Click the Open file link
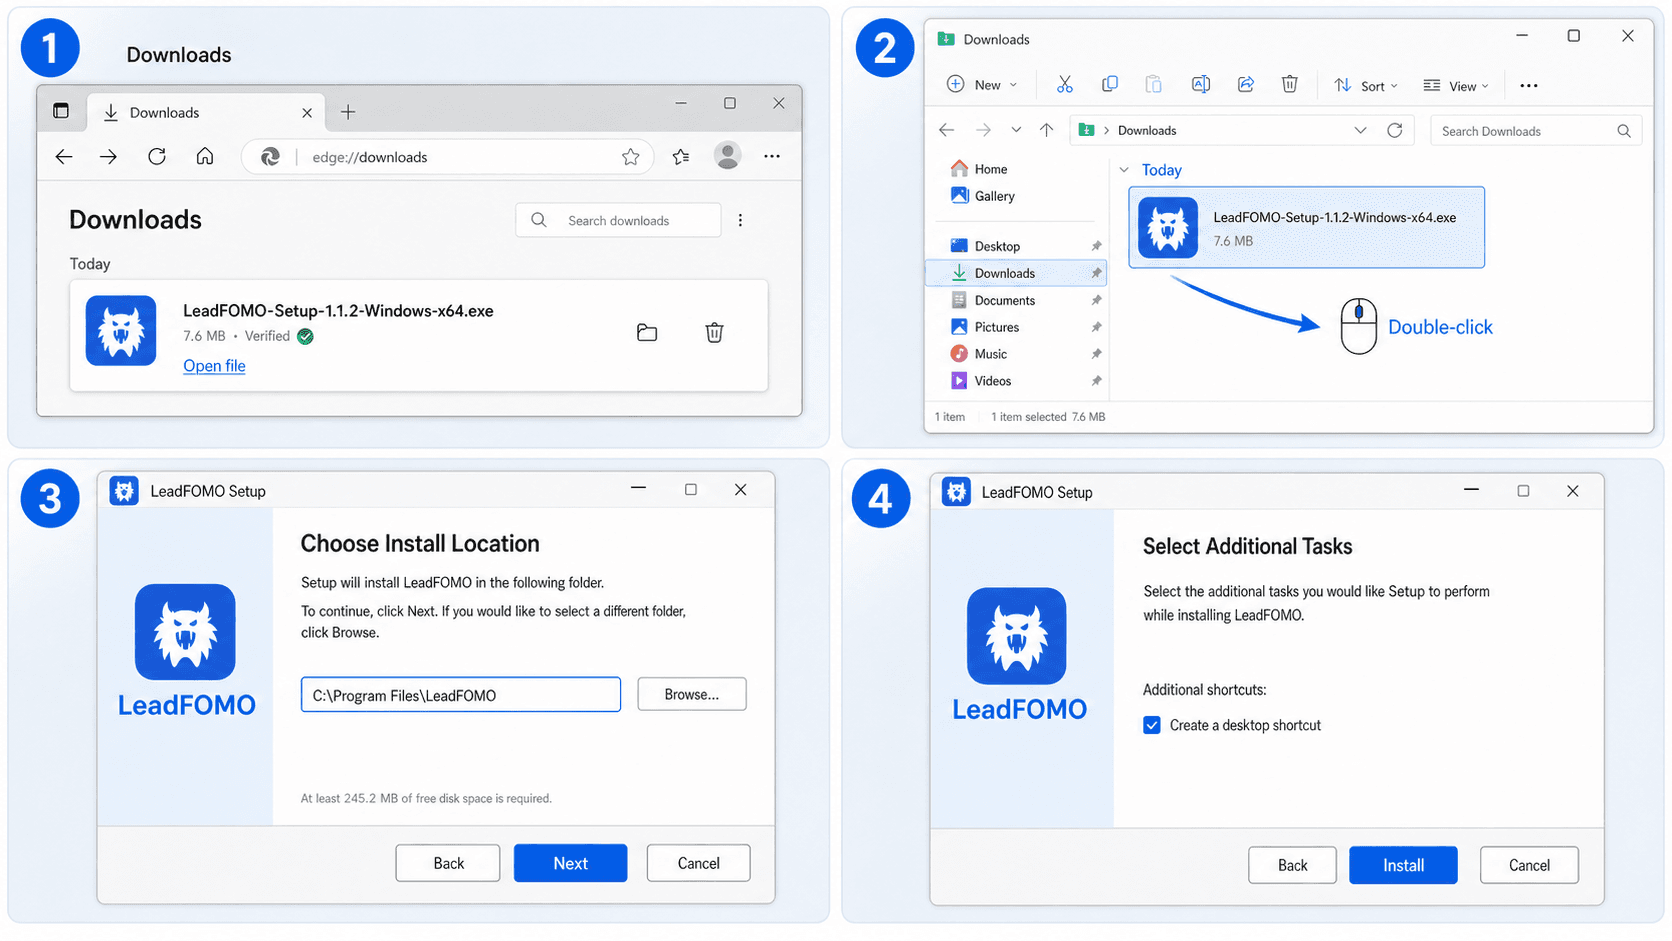This screenshot has height=941, width=1672. tap(214, 366)
